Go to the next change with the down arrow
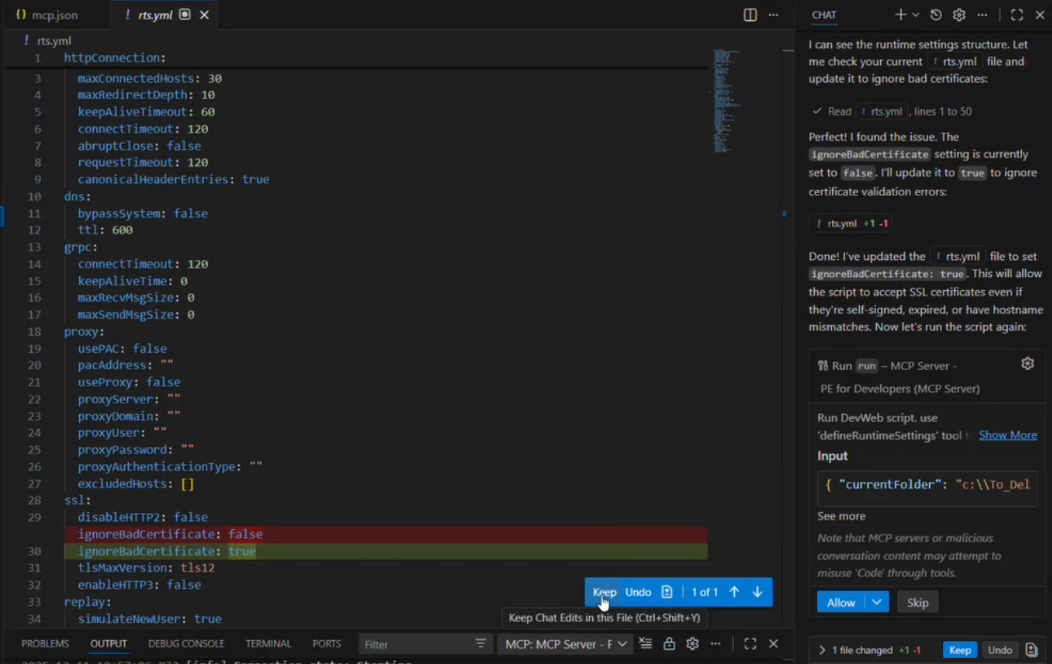 click(757, 592)
